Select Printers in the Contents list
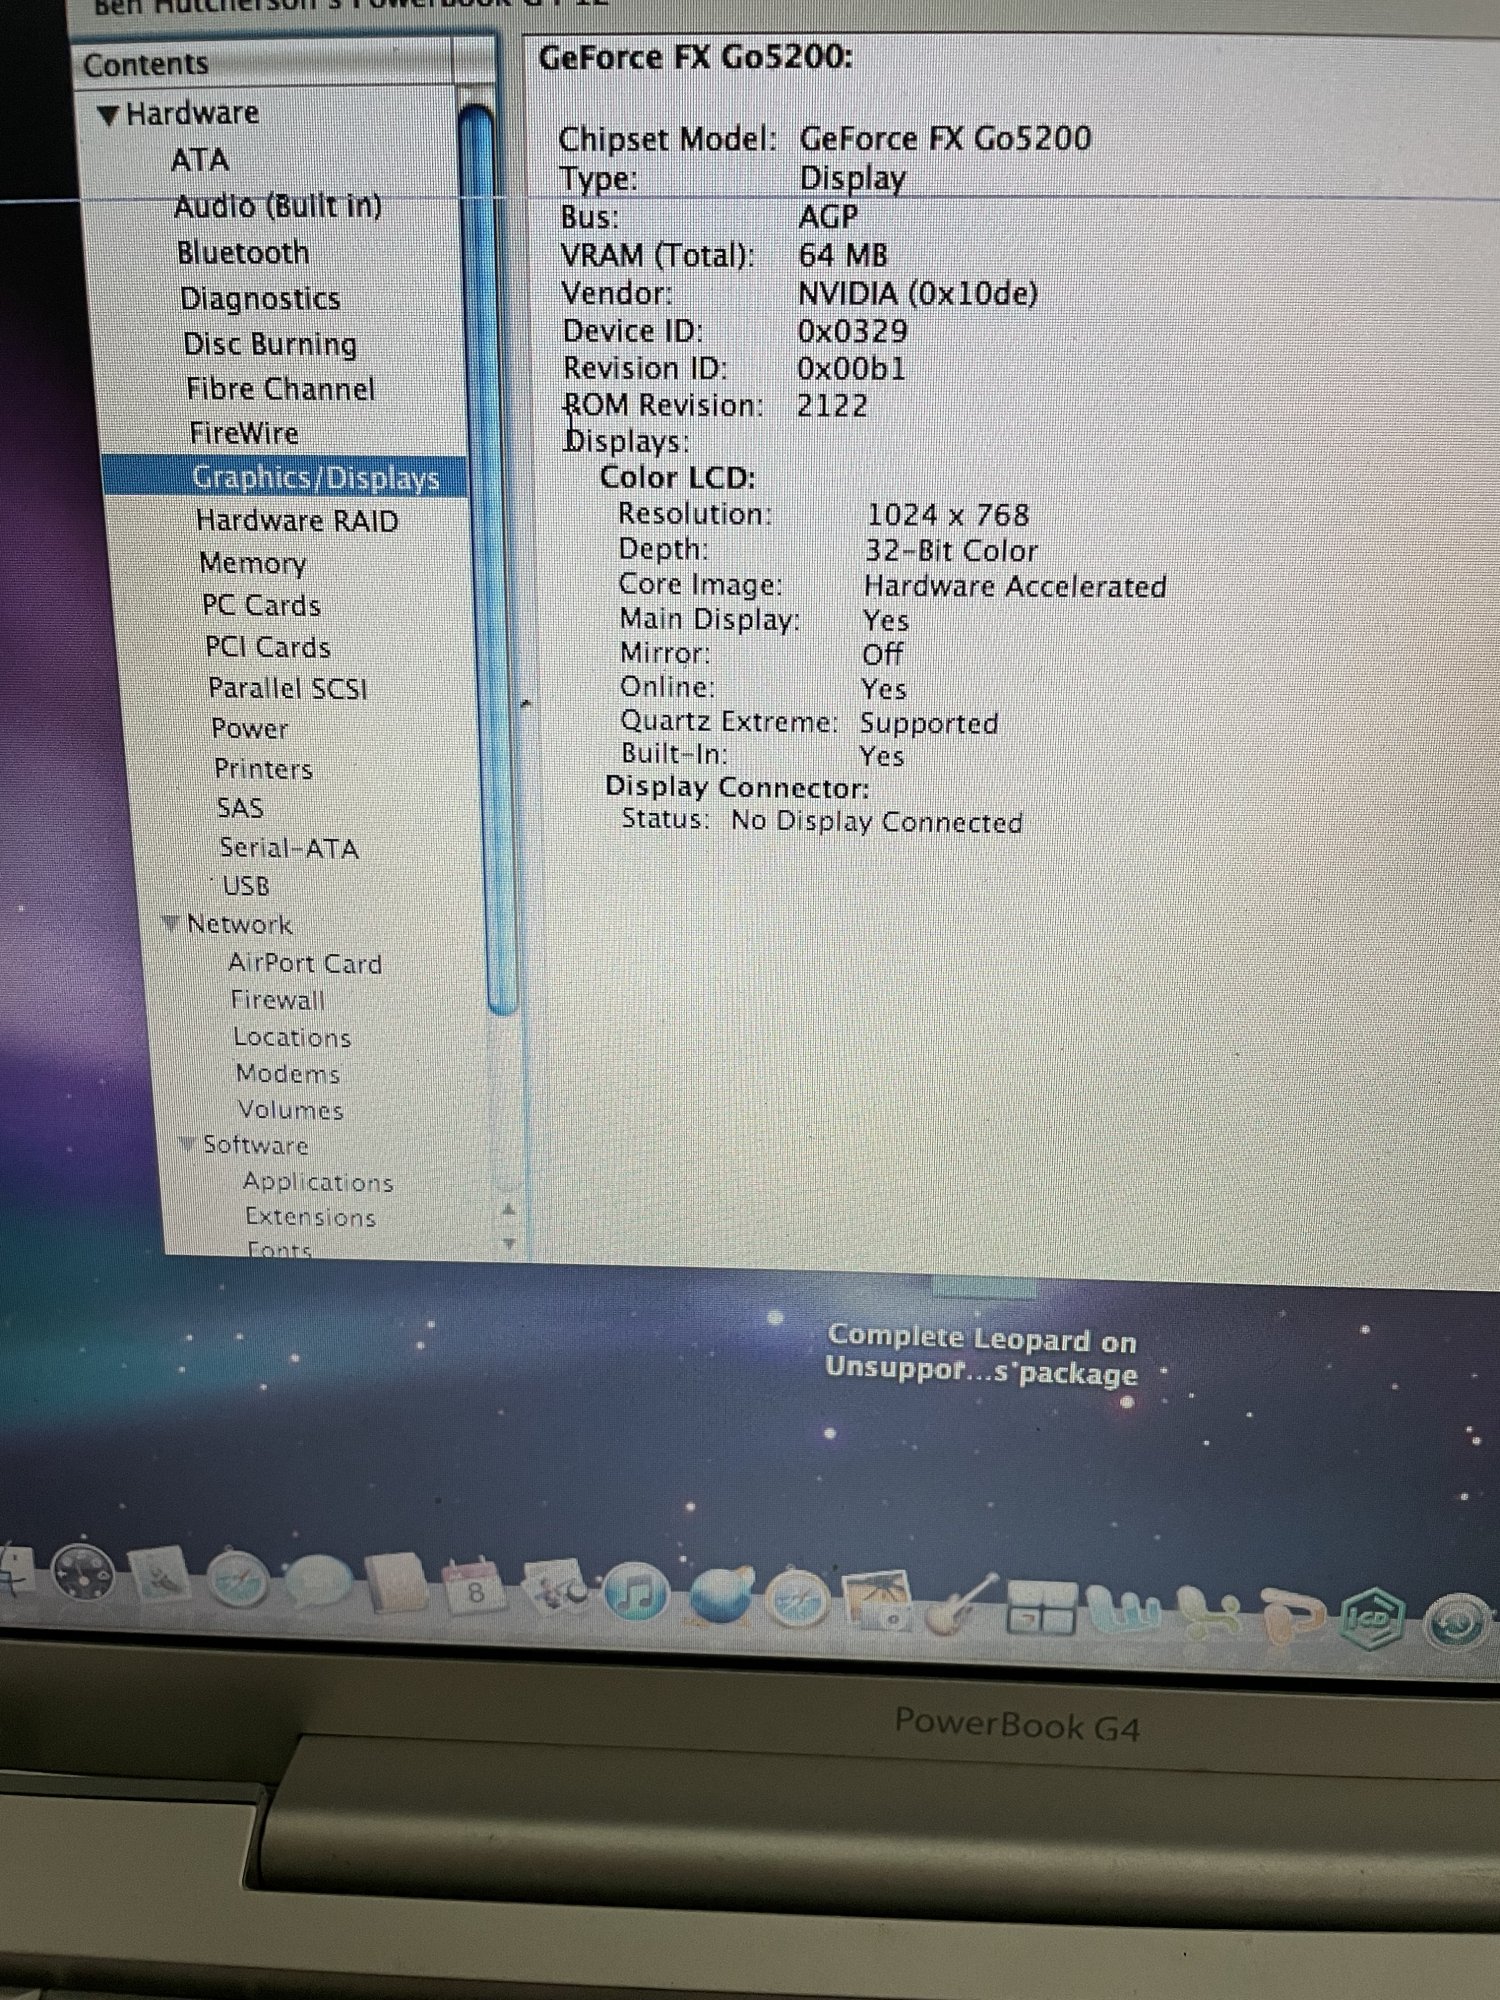Image resolution: width=1500 pixels, height=2000 pixels. [263, 769]
